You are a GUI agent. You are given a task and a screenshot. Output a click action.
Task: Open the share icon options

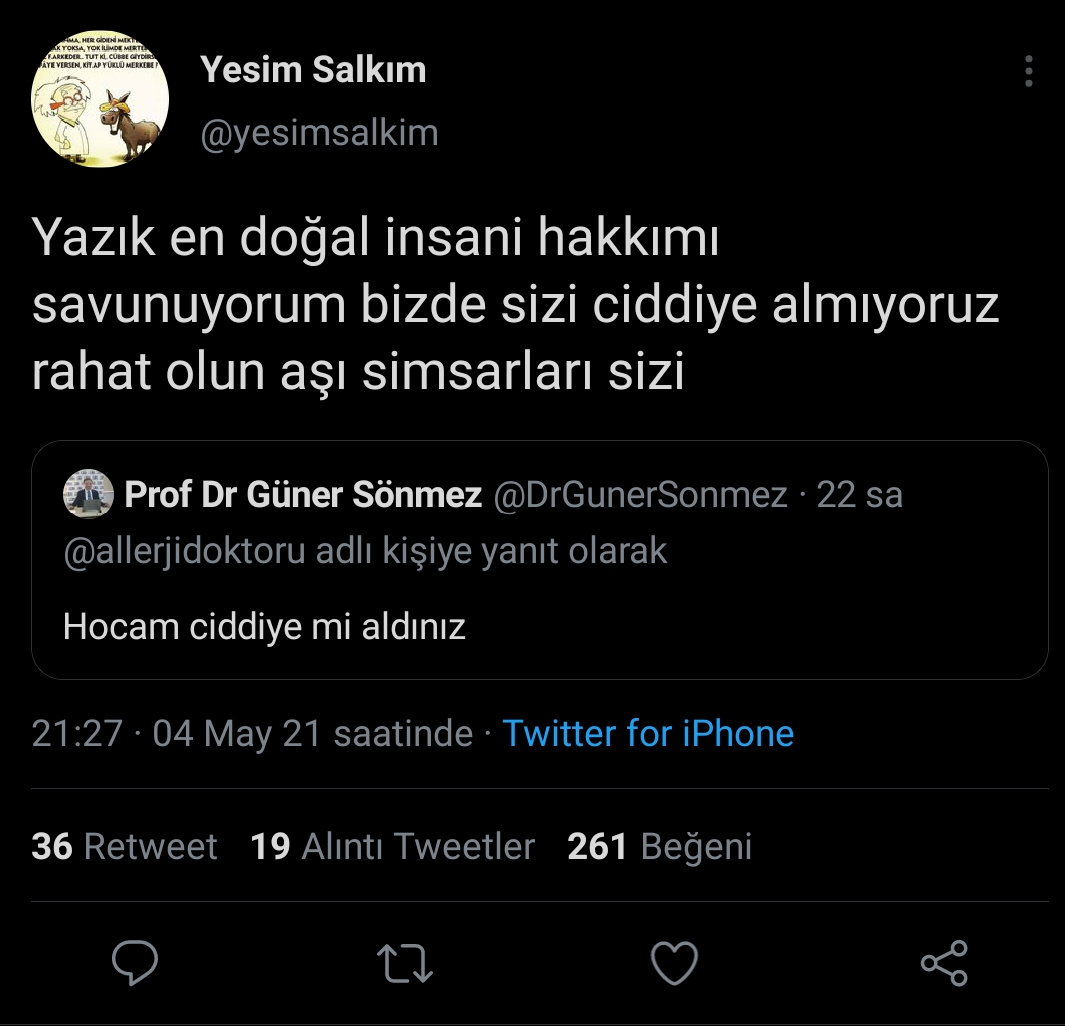click(943, 962)
